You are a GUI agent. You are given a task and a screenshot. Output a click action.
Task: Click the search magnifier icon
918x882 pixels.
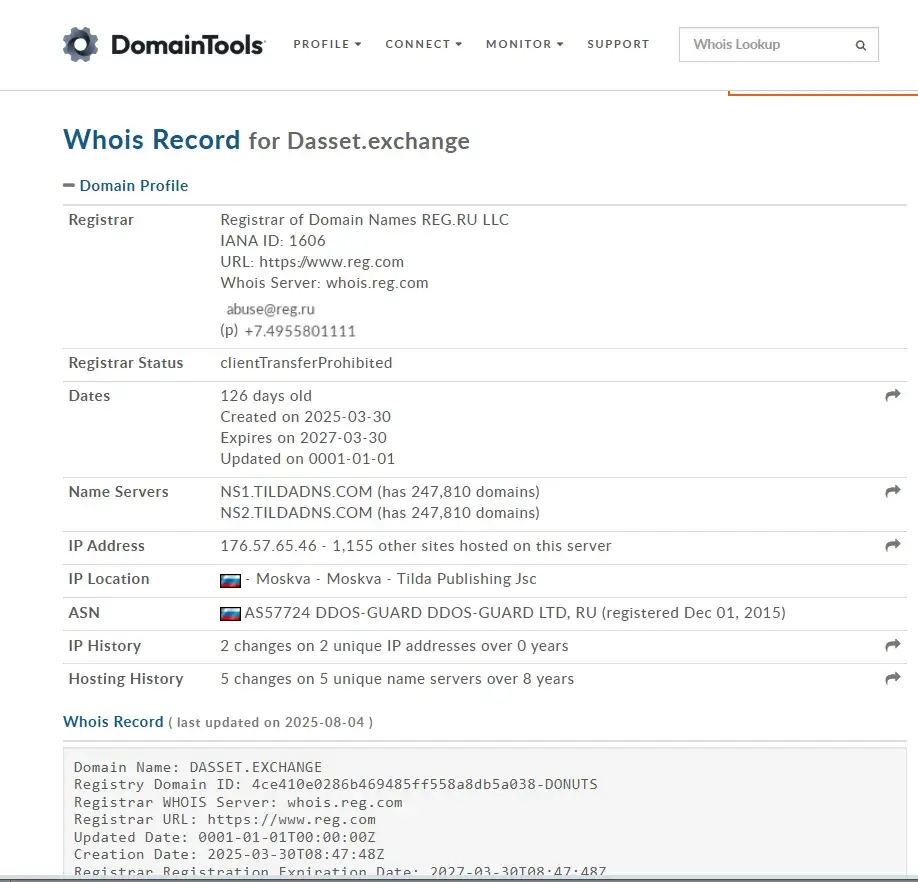pos(861,45)
